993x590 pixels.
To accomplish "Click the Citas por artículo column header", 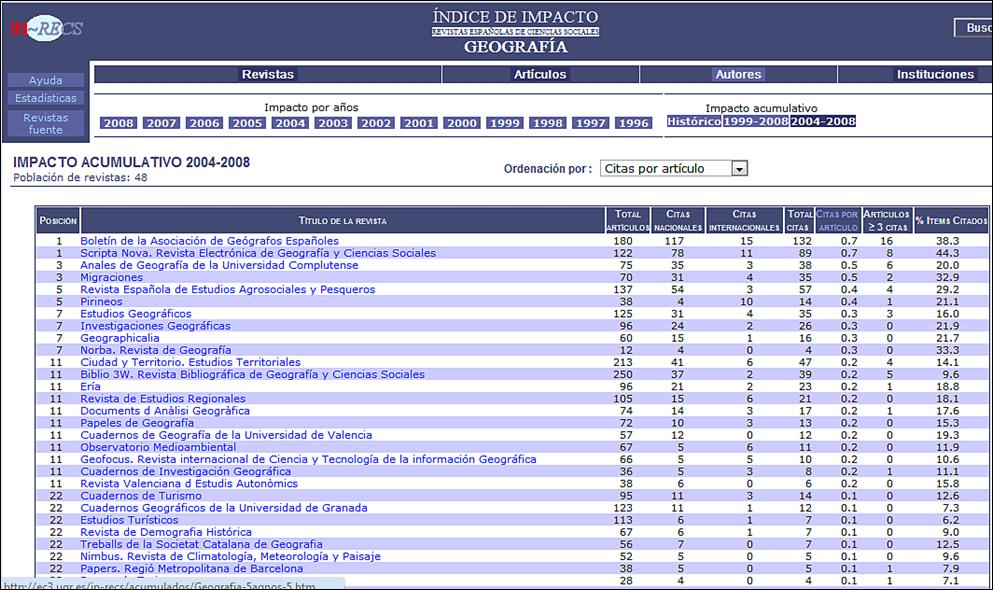I will [x=837, y=220].
